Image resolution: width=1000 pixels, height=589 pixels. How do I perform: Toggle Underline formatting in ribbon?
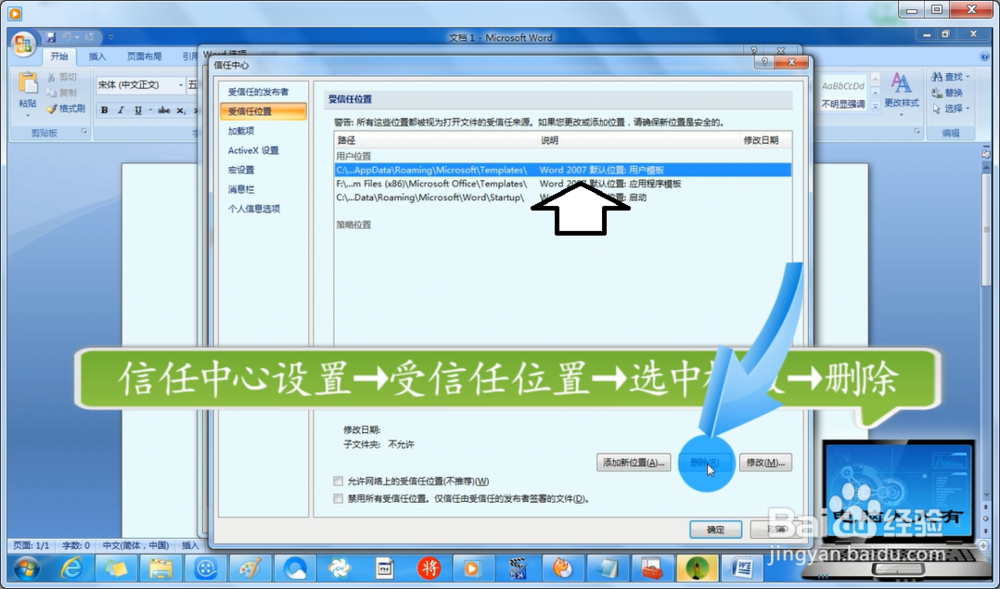(138, 110)
